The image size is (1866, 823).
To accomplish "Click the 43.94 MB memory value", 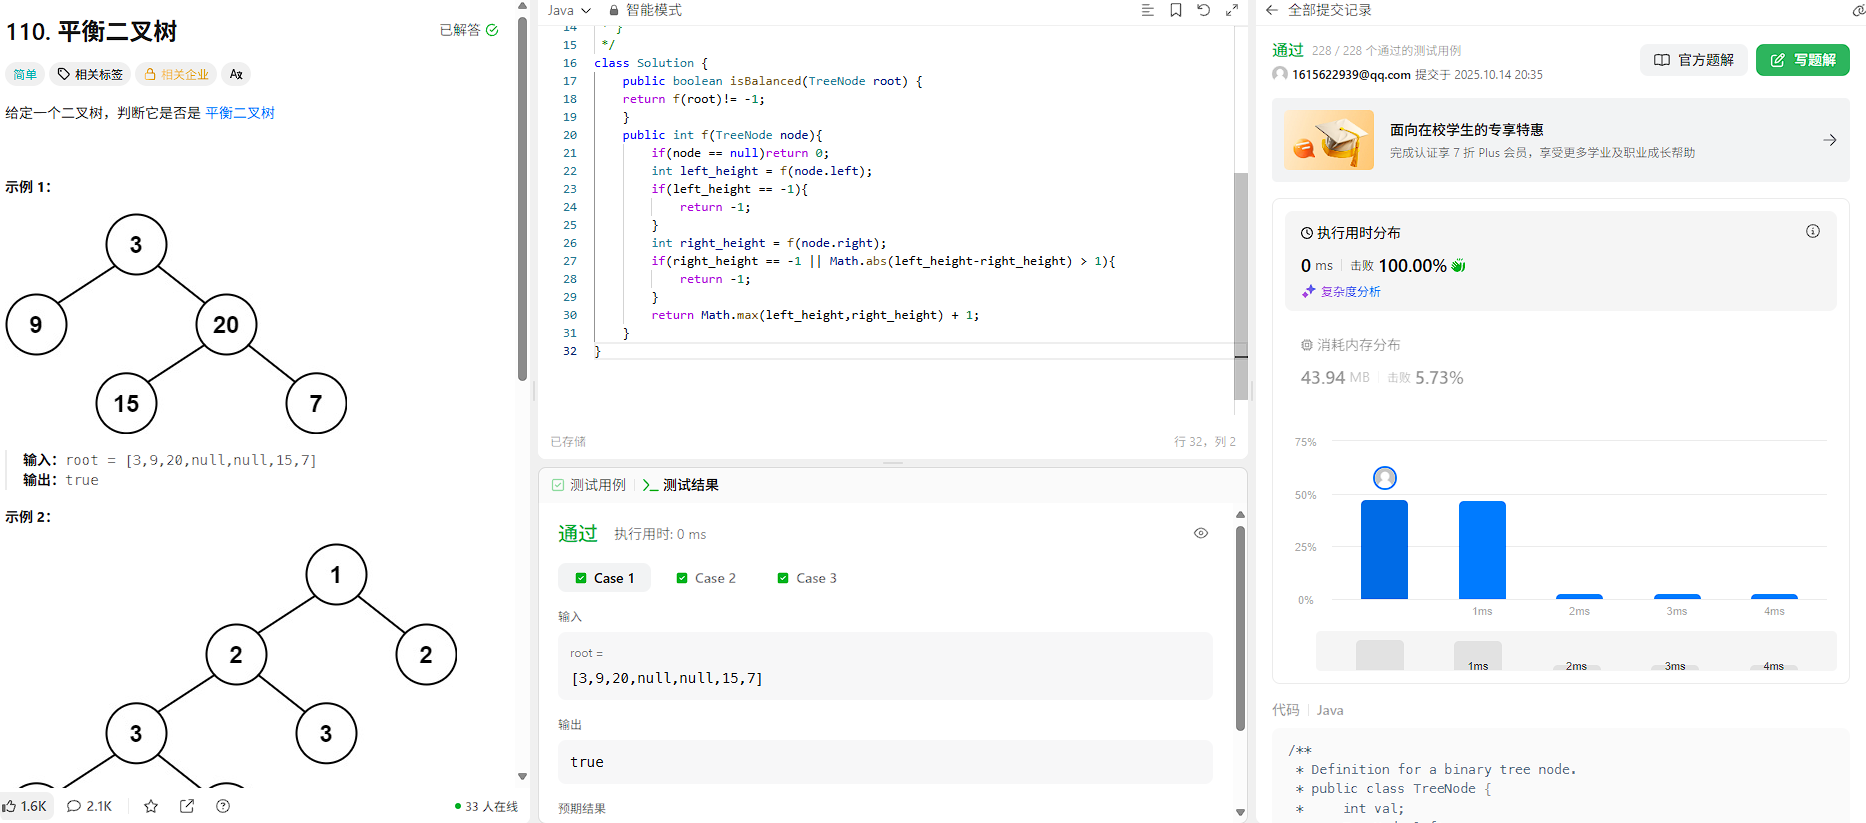I will (1335, 378).
